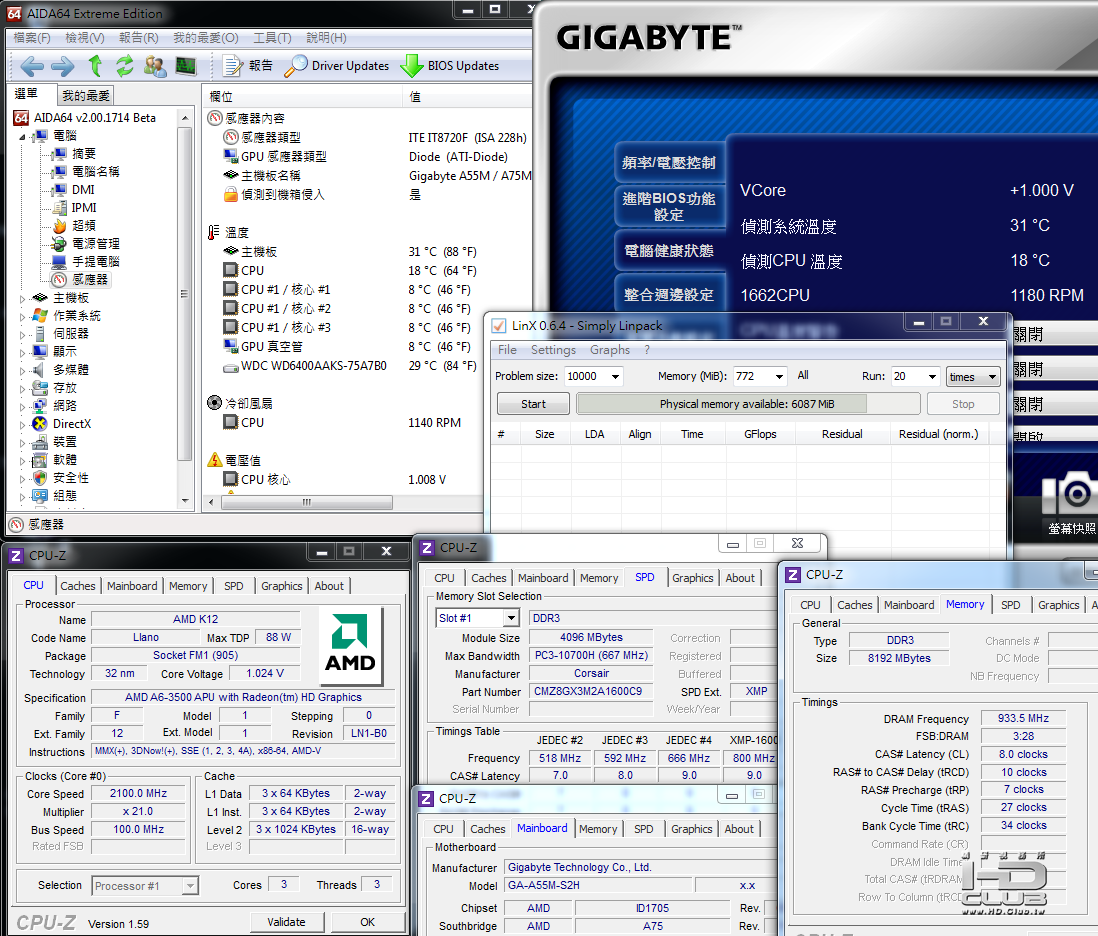
Task: Expand the 作業系統 tree node
Action: point(22,316)
